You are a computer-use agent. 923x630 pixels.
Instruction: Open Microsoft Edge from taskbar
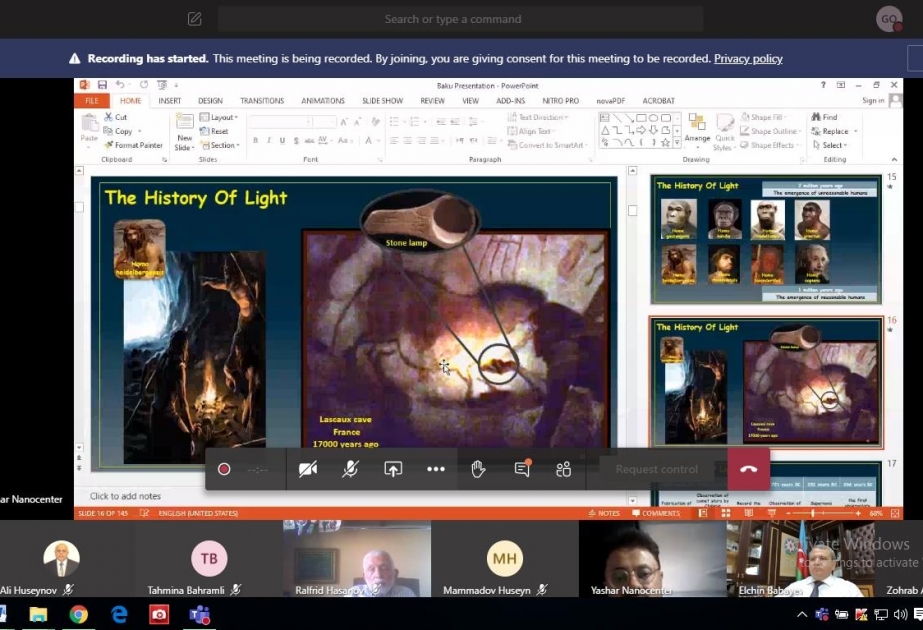[x=119, y=615]
